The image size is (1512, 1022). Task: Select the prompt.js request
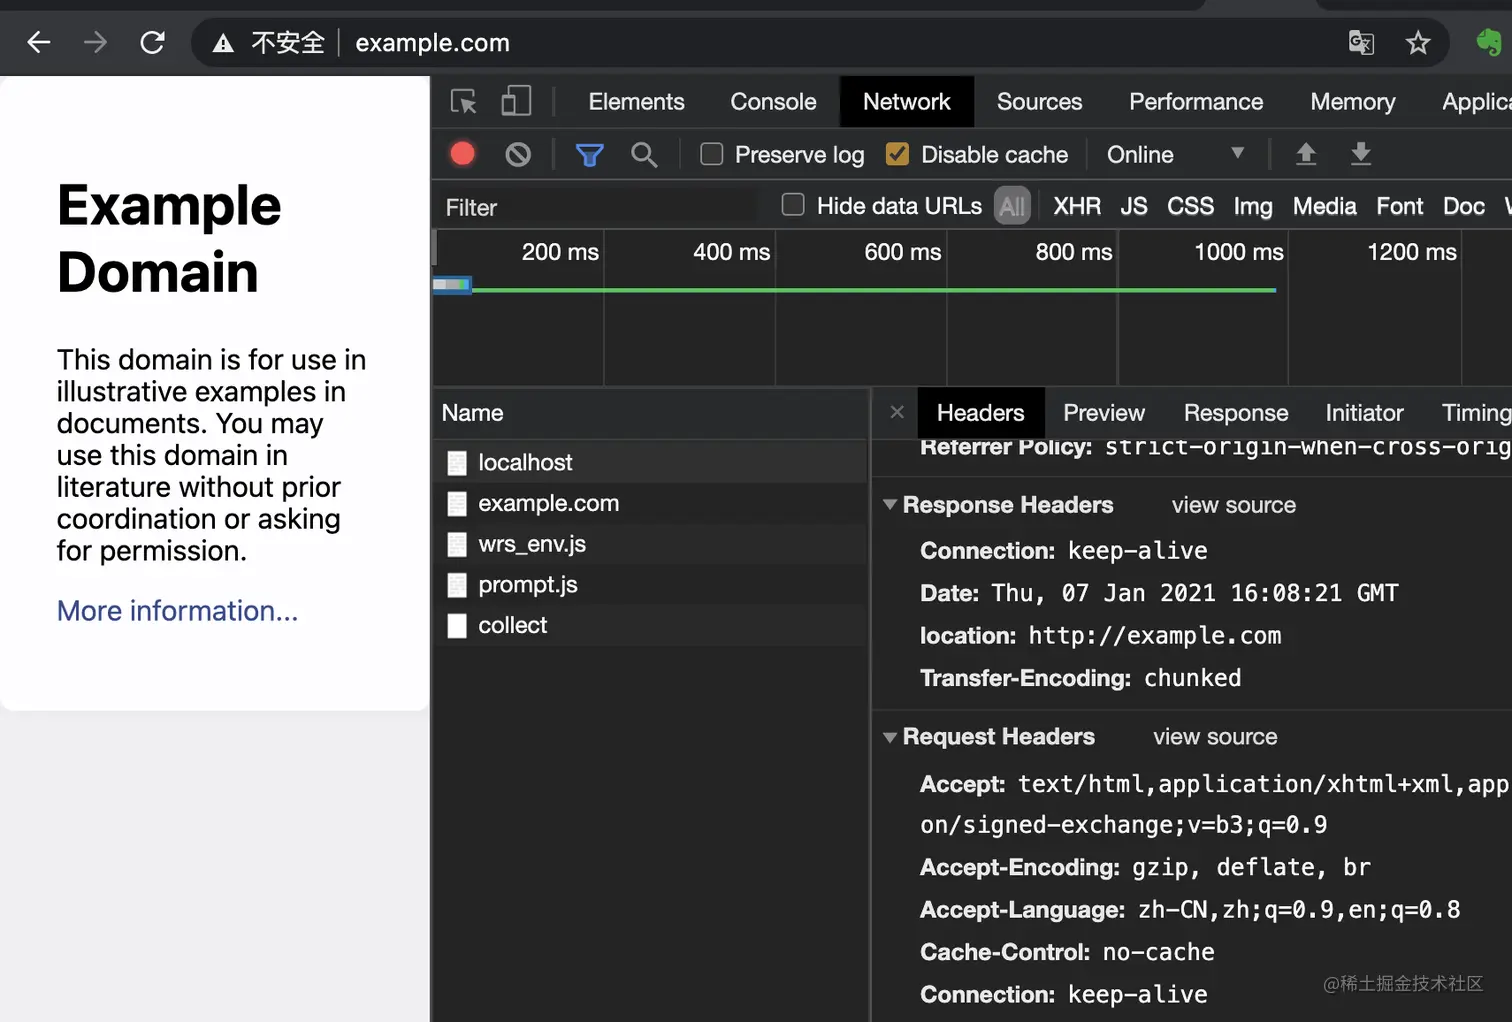(x=650, y=585)
